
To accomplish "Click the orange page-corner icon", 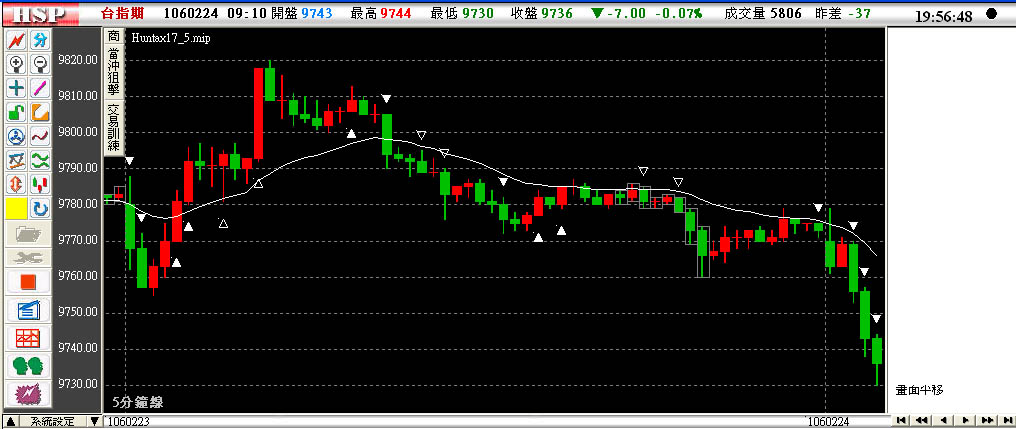I will click(40, 112).
